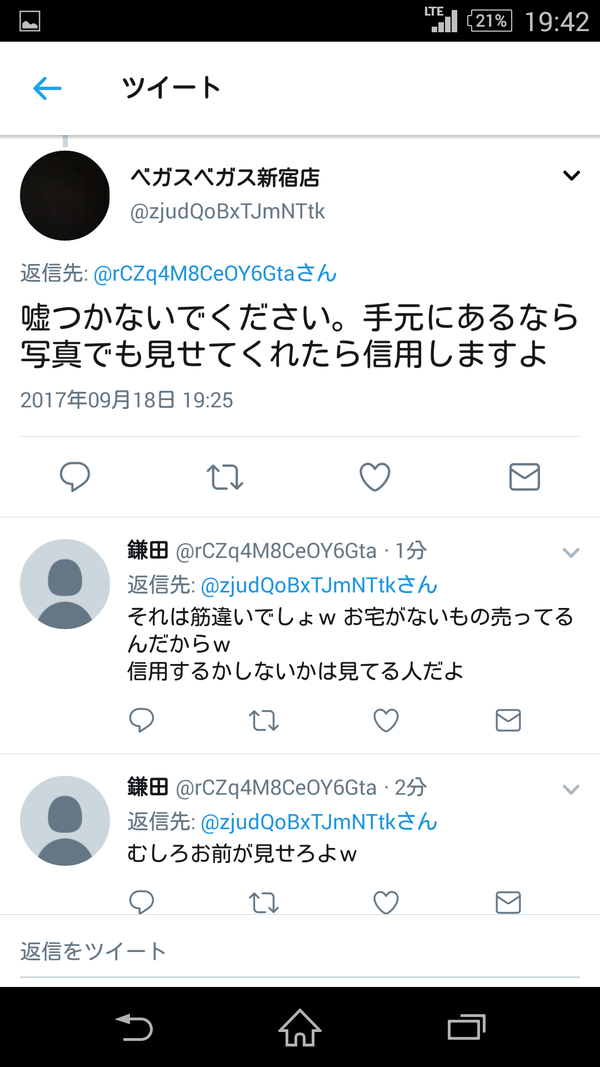Open the black ベガスベガス新宿店 profile avatar
Screen dimensions: 600x1067
[x=65, y=195]
